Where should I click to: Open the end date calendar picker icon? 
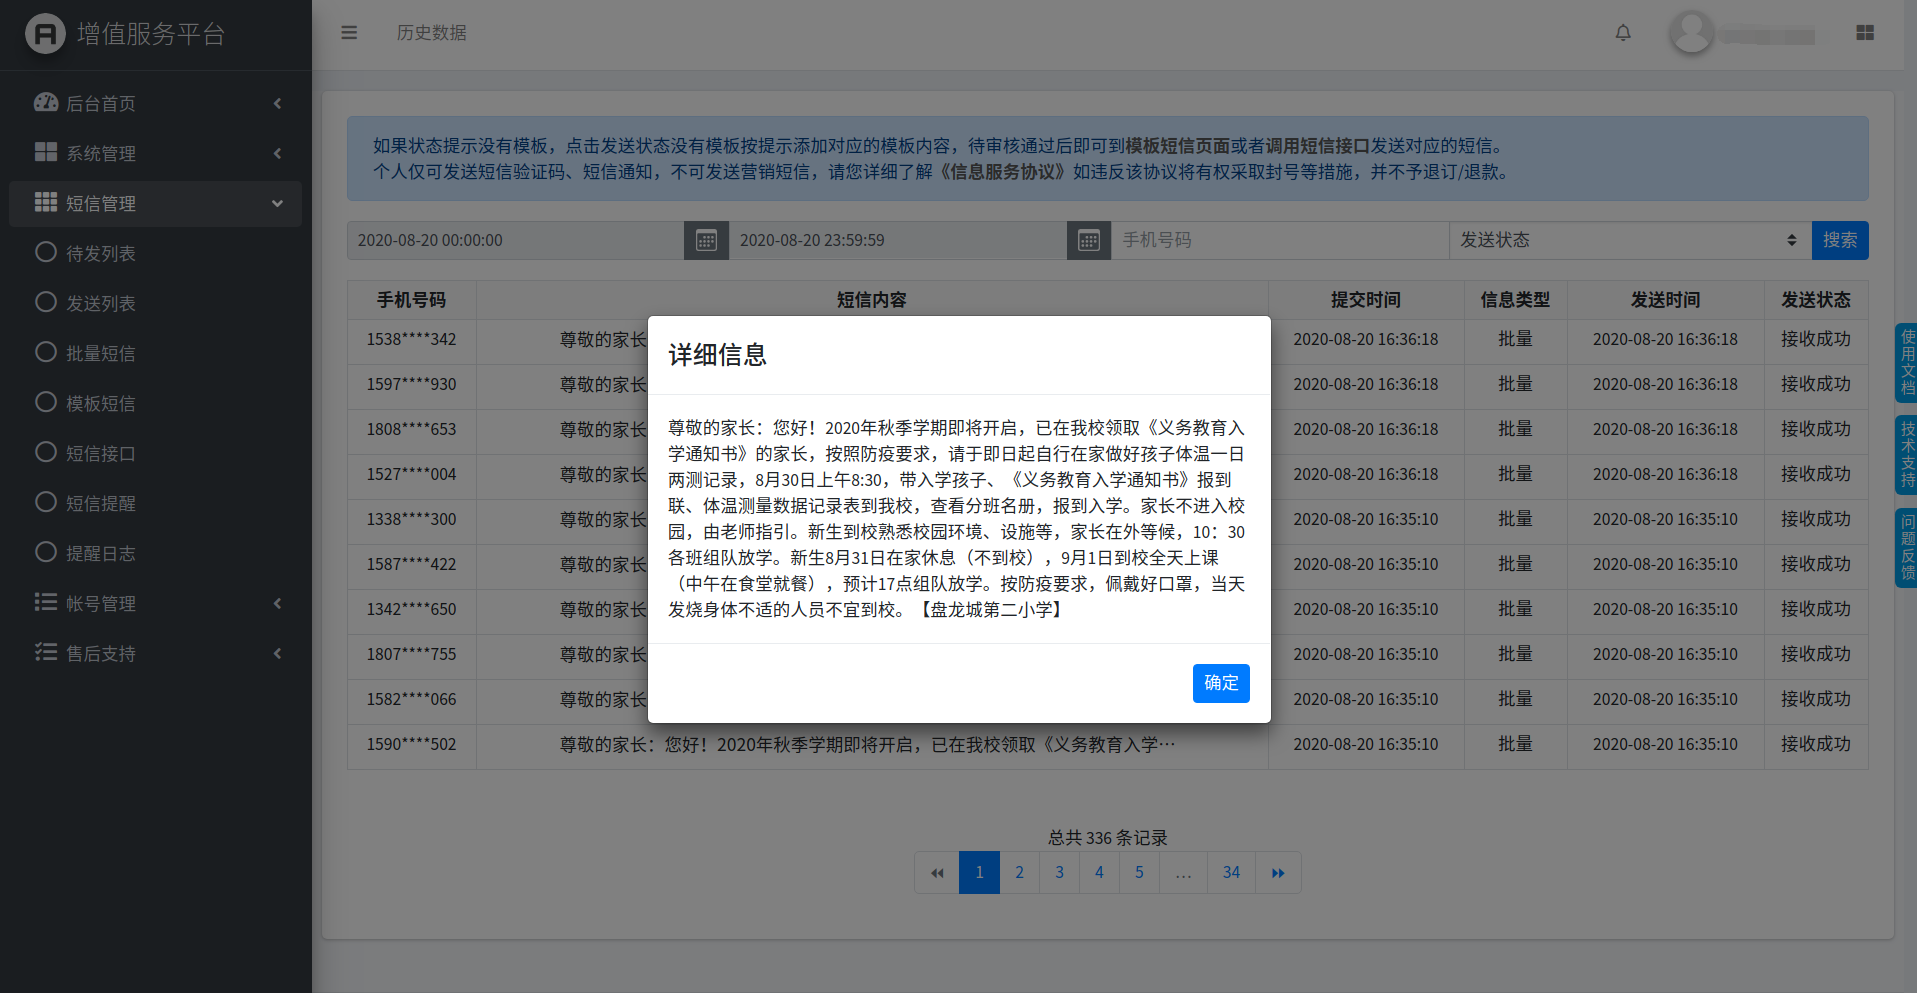pyautogui.click(x=1089, y=241)
